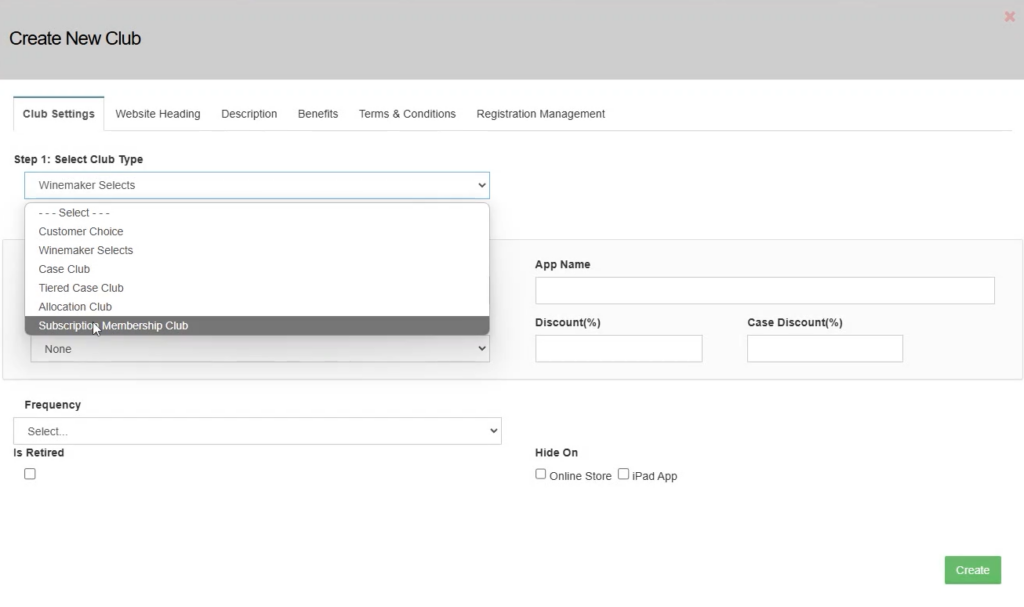Check the iPad App hide option
1024x607 pixels.
(x=622, y=473)
